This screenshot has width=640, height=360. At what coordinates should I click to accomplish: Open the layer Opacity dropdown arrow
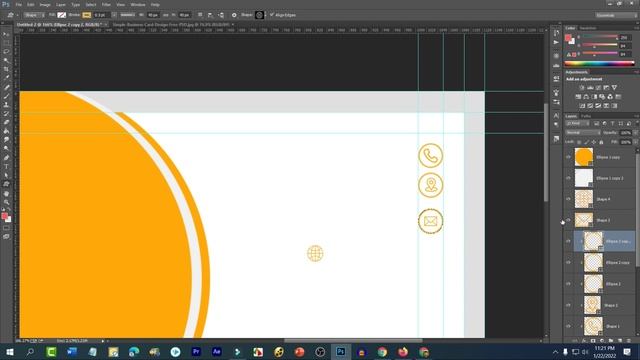pyautogui.click(x=635, y=133)
